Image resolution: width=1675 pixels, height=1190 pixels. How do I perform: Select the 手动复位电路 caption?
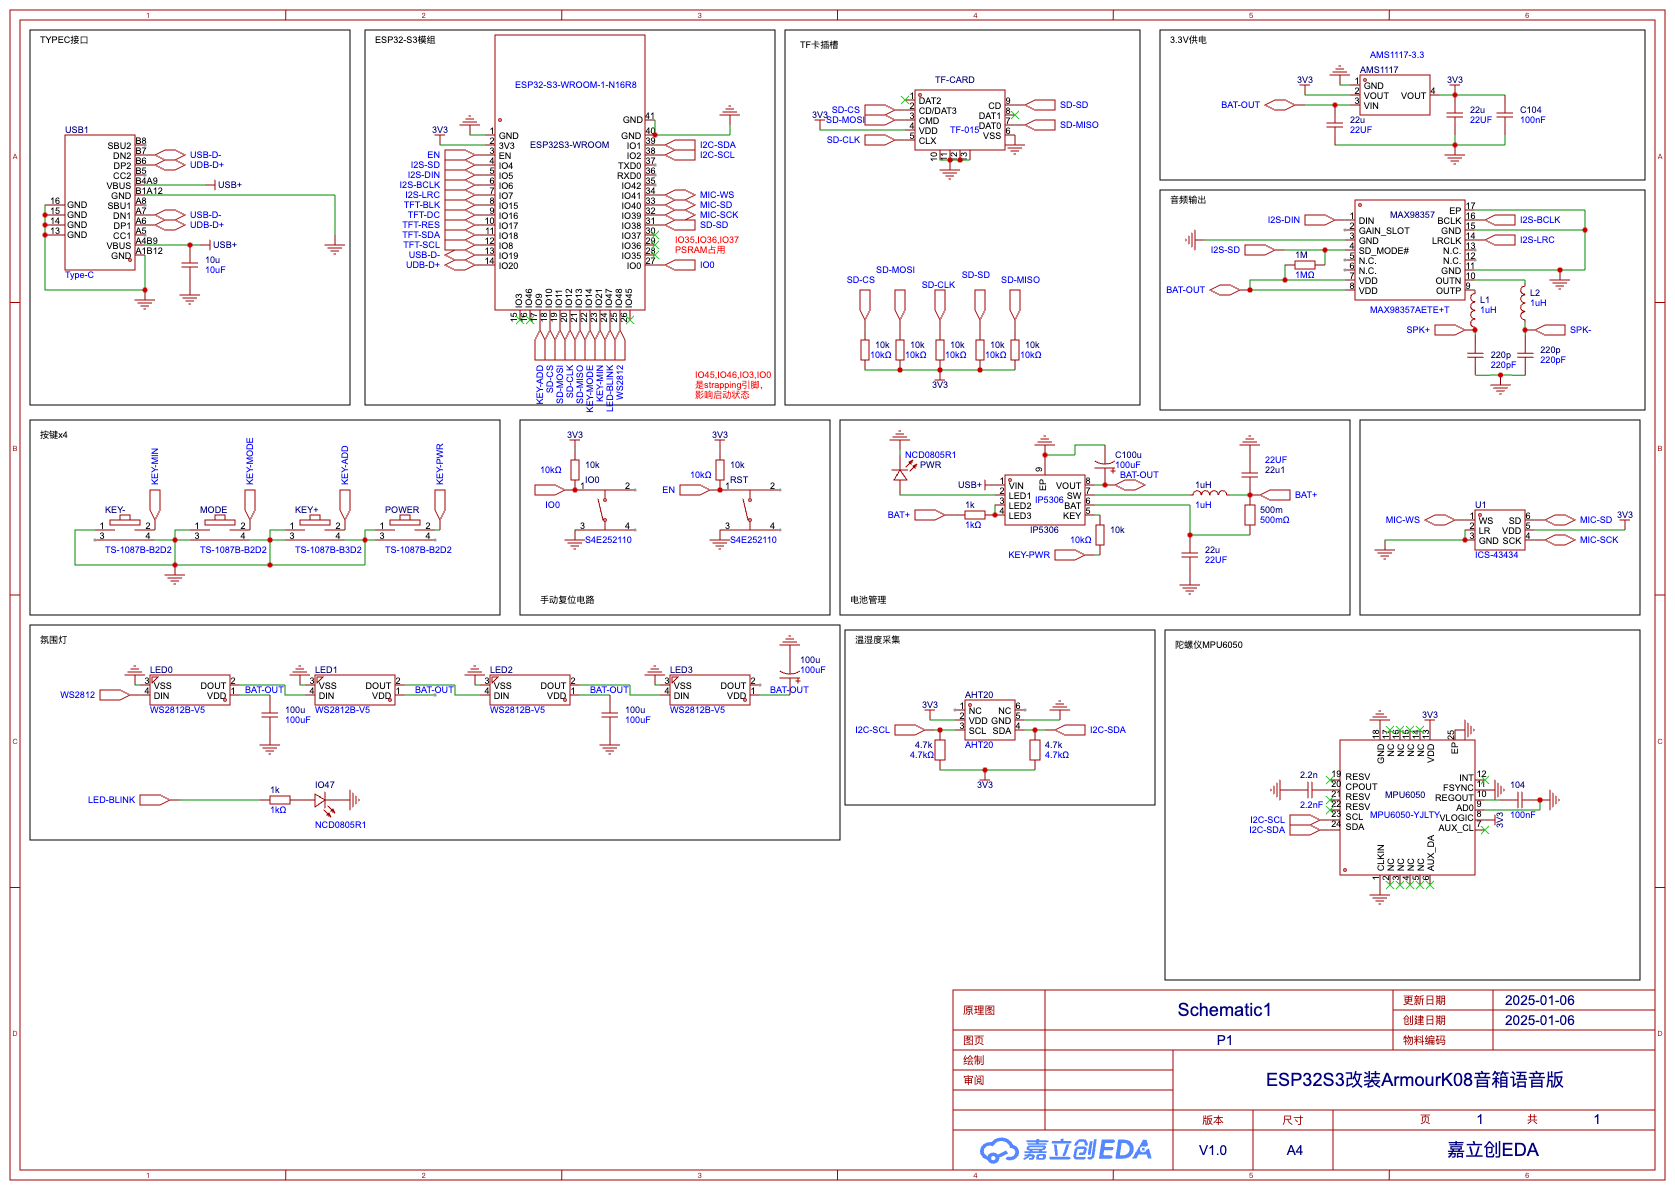[x=567, y=600]
